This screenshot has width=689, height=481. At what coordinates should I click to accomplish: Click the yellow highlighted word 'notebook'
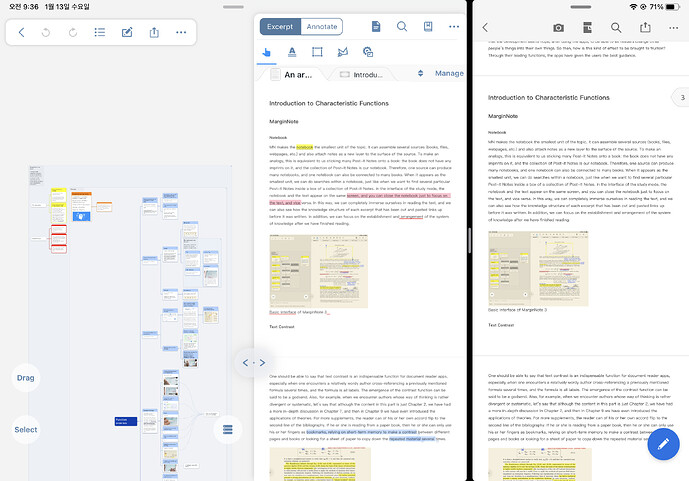tap(305, 147)
